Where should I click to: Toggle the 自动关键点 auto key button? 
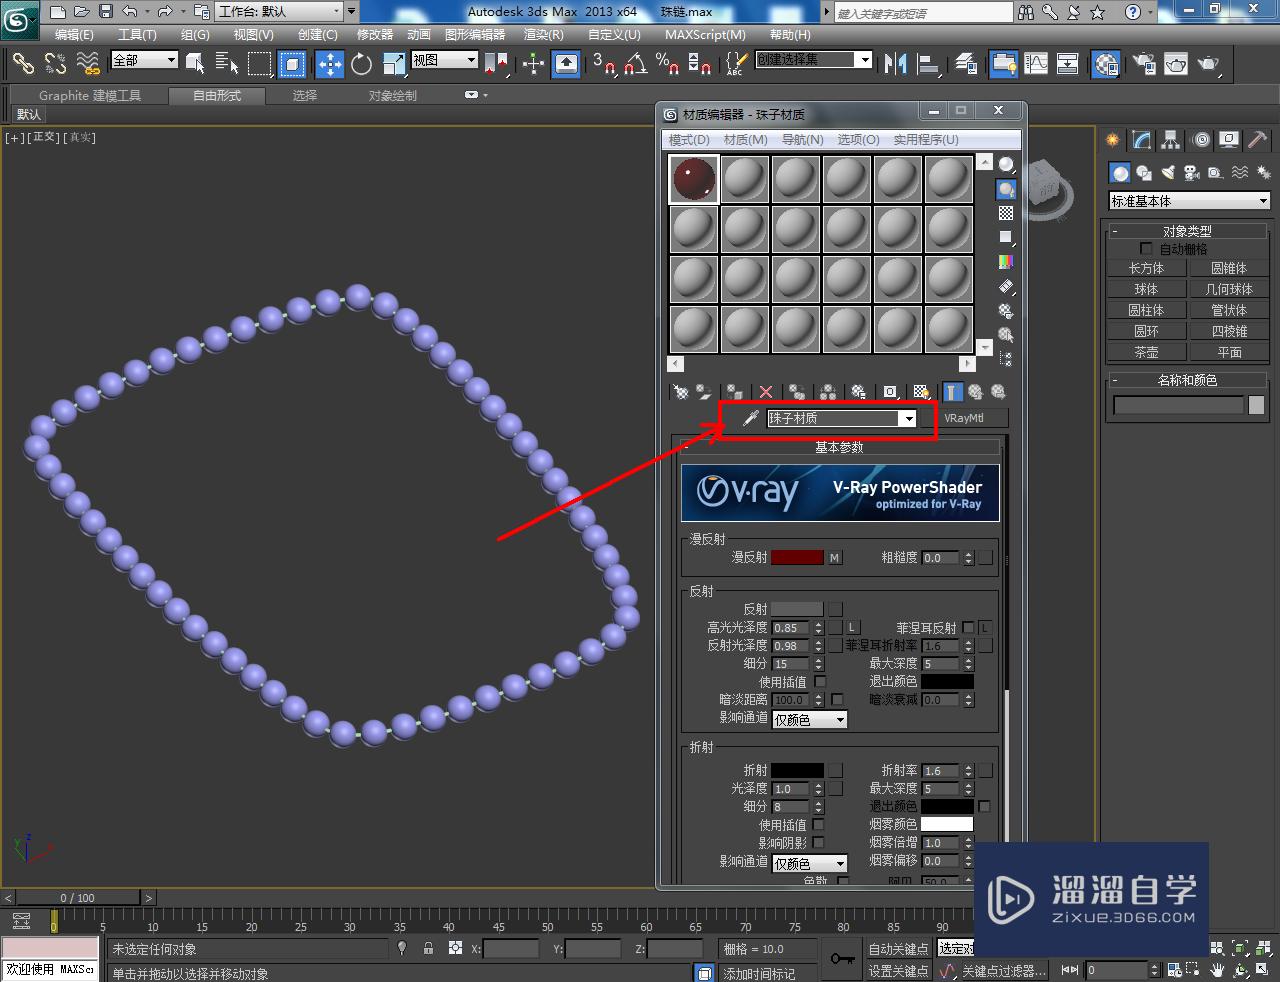[x=898, y=948]
